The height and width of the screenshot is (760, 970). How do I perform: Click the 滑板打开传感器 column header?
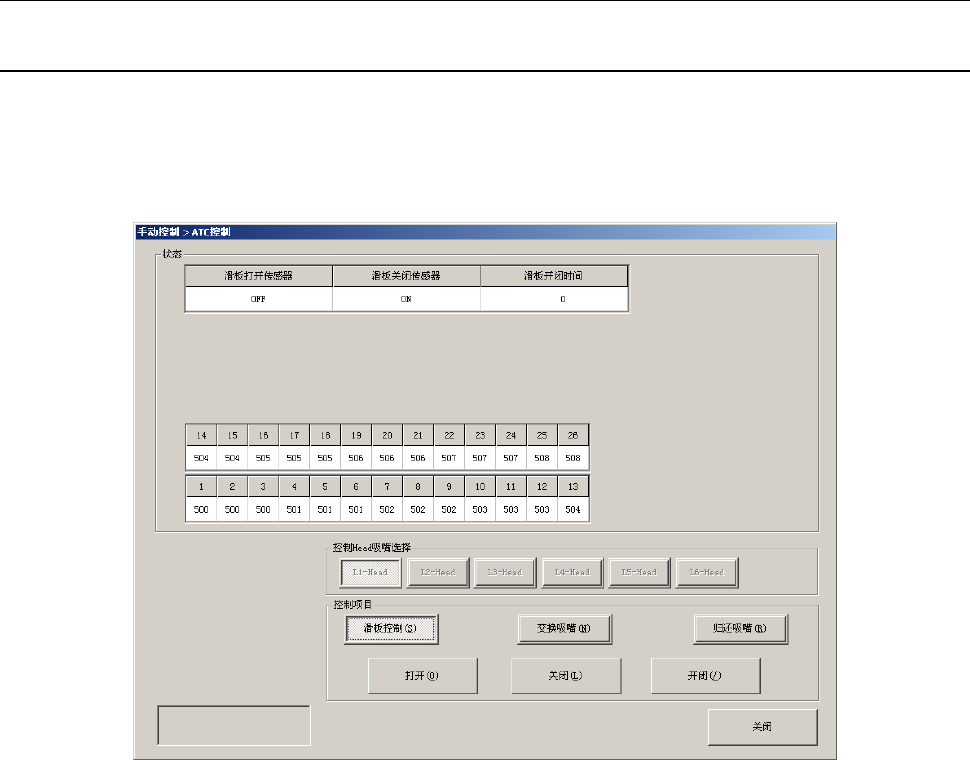click(259, 276)
